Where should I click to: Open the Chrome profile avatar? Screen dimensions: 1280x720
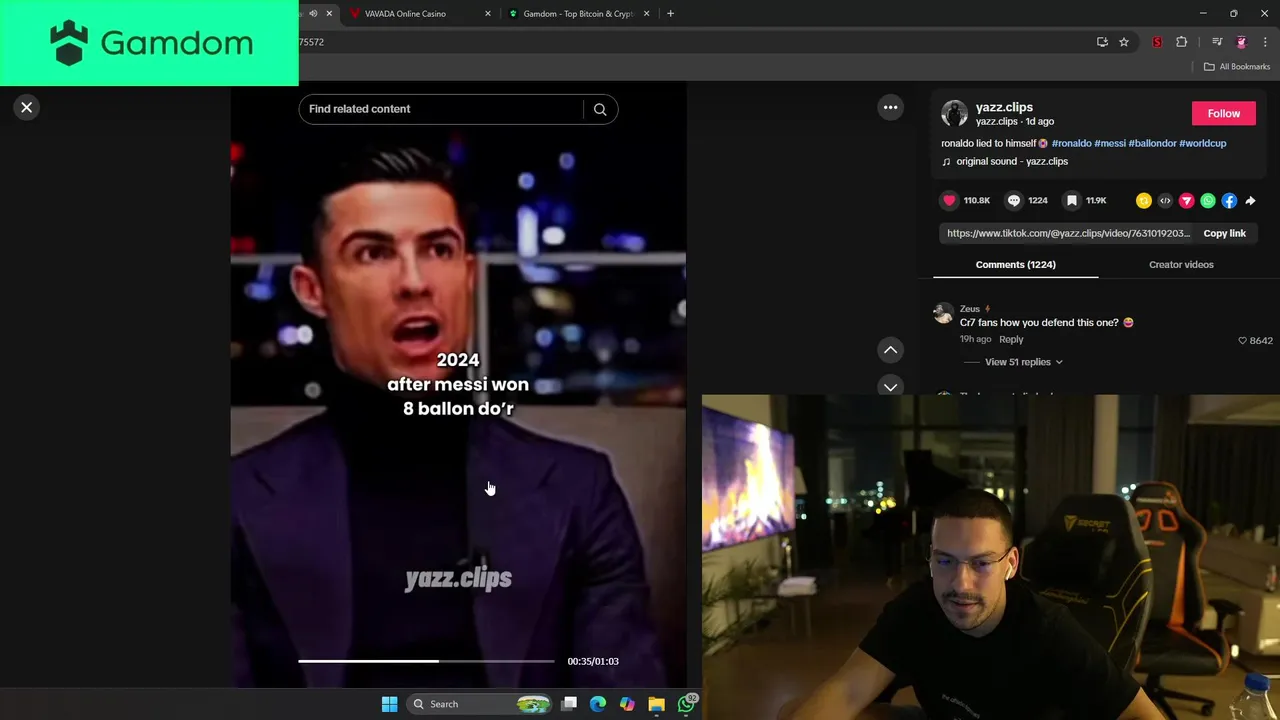coord(1241,42)
